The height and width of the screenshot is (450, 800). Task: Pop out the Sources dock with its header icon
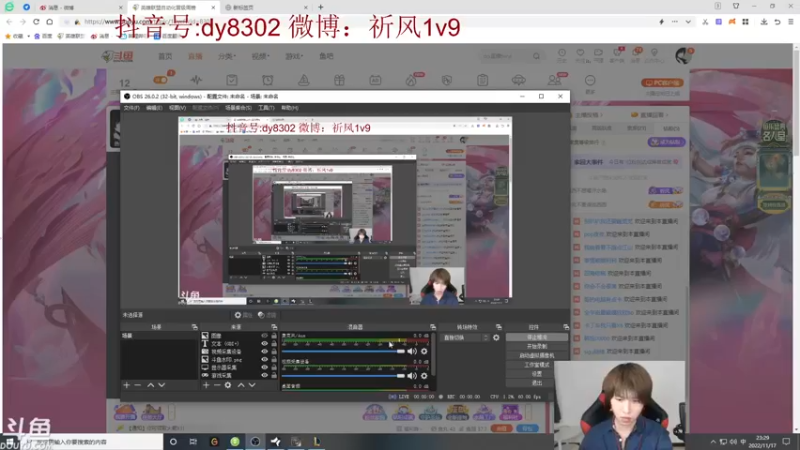click(274, 327)
